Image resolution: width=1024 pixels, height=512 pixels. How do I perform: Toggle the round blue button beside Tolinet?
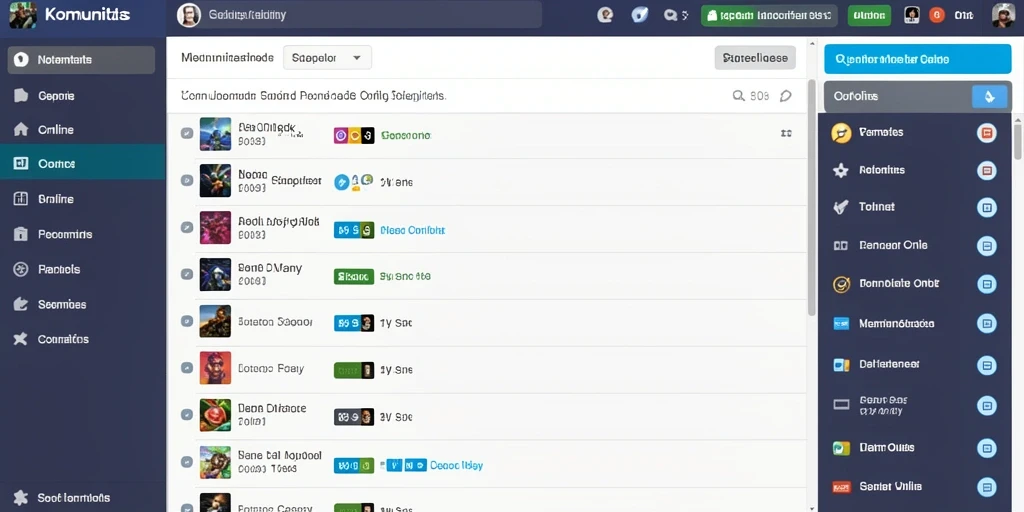(987, 208)
